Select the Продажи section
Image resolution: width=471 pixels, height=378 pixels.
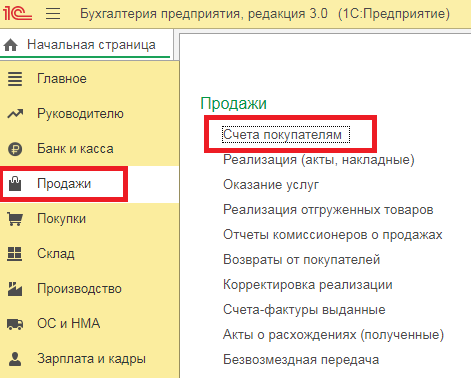click(x=89, y=184)
